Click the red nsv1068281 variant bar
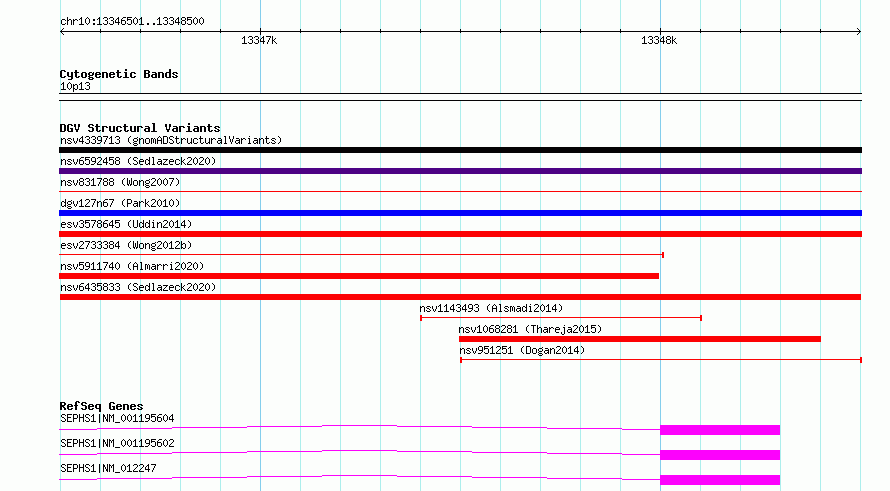Viewport: 890px width, 491px height. coord(640,339)
